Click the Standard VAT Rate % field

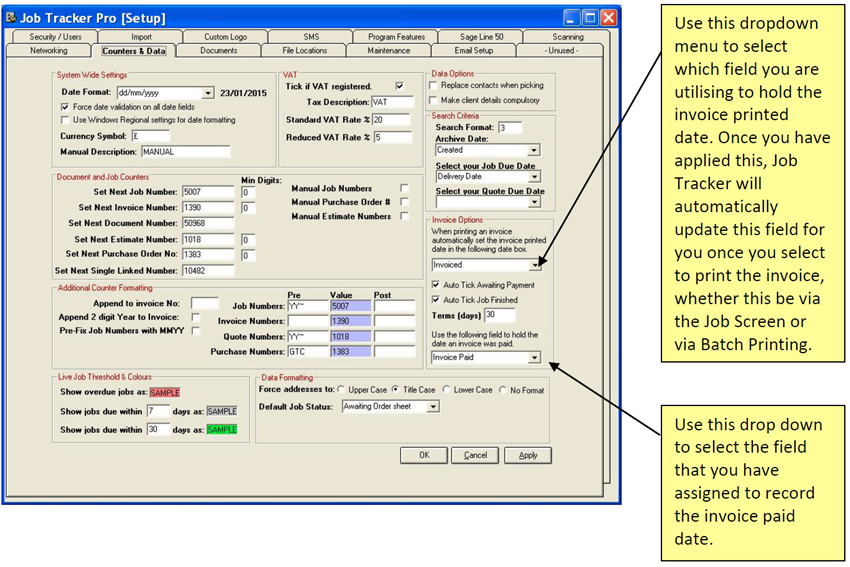[391, 120]
